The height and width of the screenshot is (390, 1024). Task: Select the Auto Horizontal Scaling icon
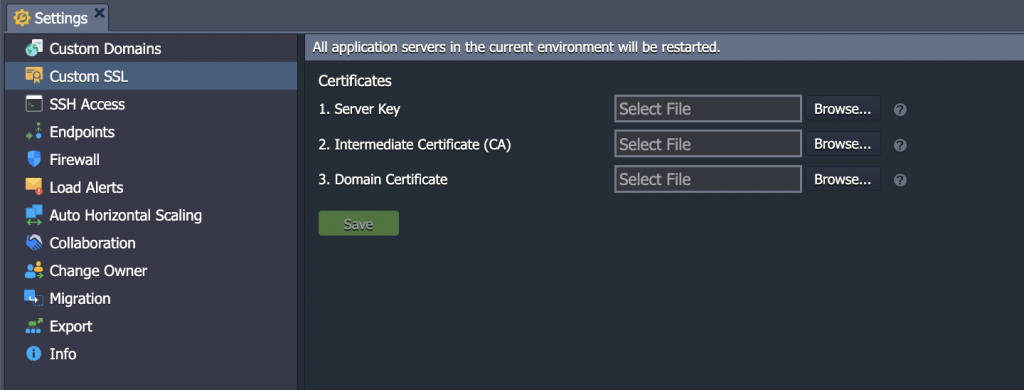coord(34,215)
